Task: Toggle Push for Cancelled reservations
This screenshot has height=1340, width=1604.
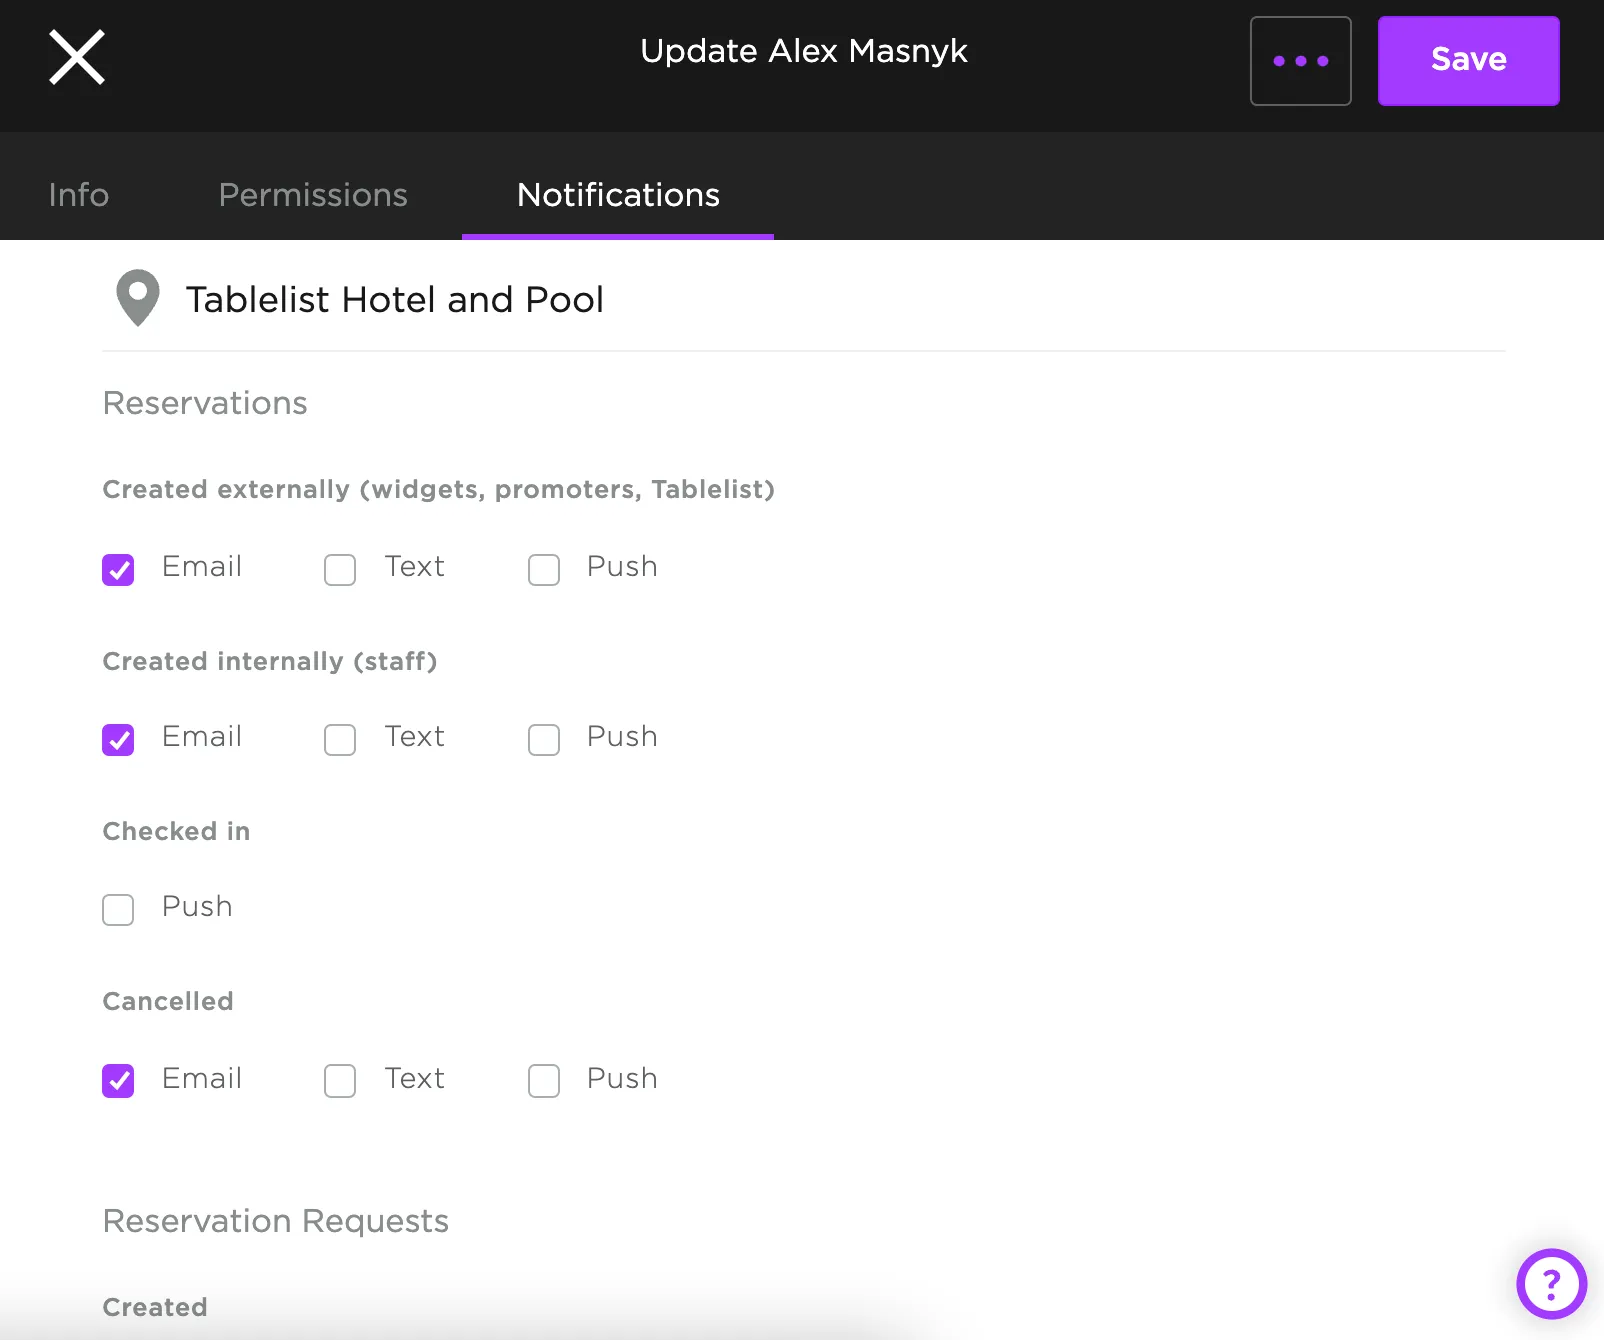Action: click(x=544, y=1081)
